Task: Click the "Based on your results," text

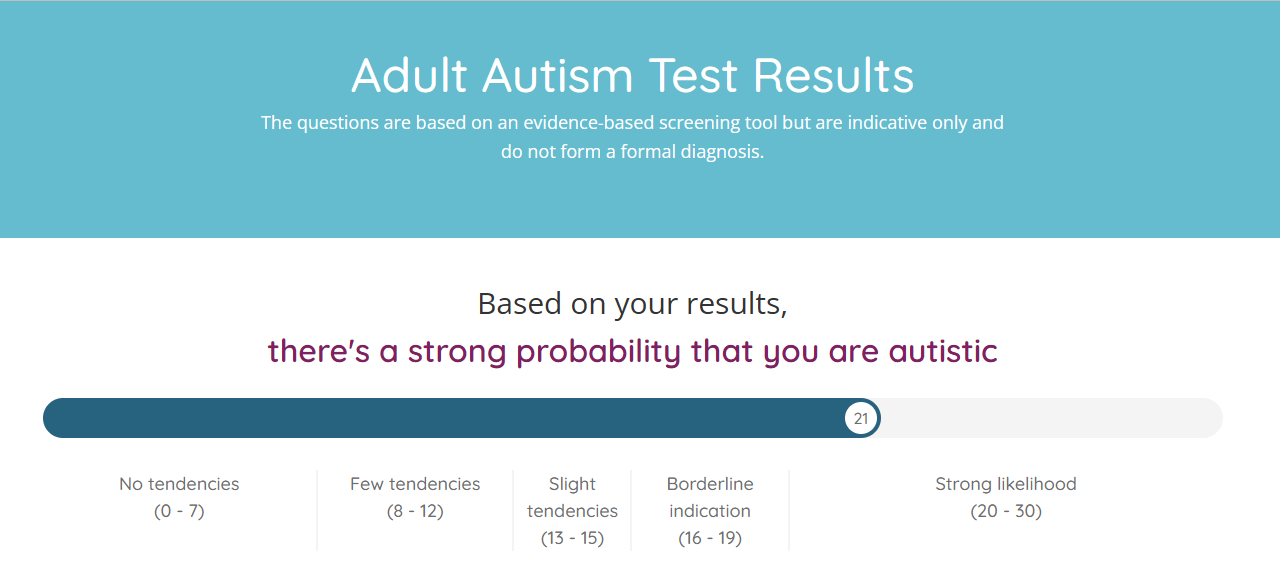Action: coord(632,303)
